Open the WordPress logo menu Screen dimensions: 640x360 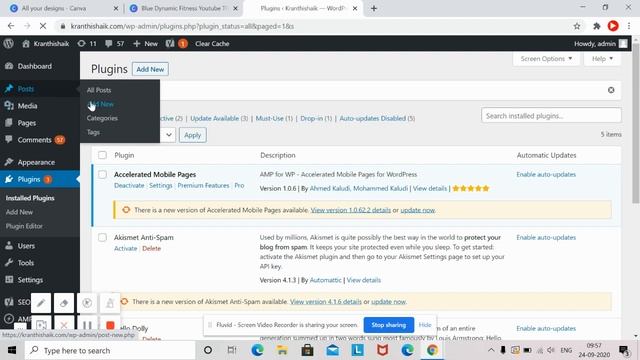pos(9,43)
